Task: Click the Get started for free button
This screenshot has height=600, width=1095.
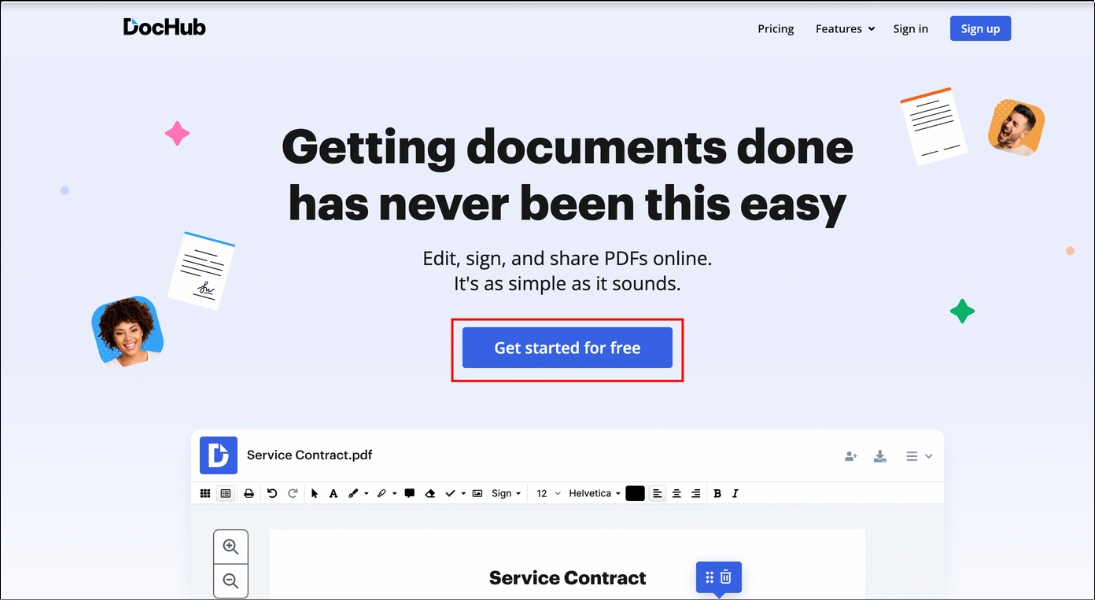Action: point(567,347)
